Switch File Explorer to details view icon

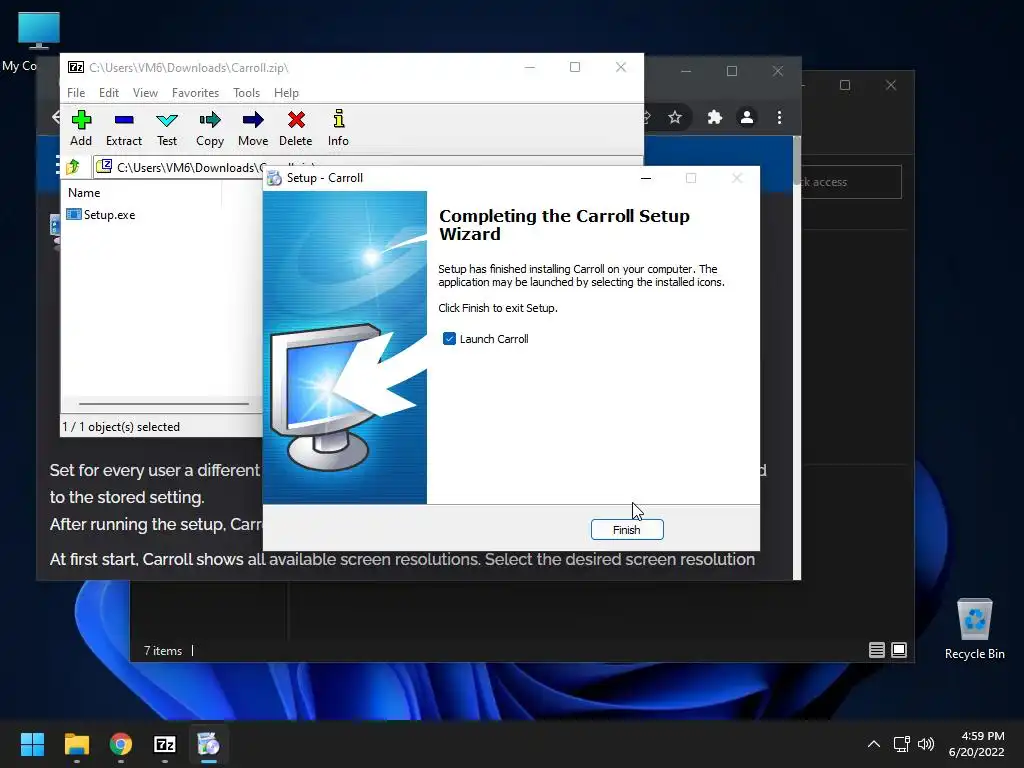876,650
